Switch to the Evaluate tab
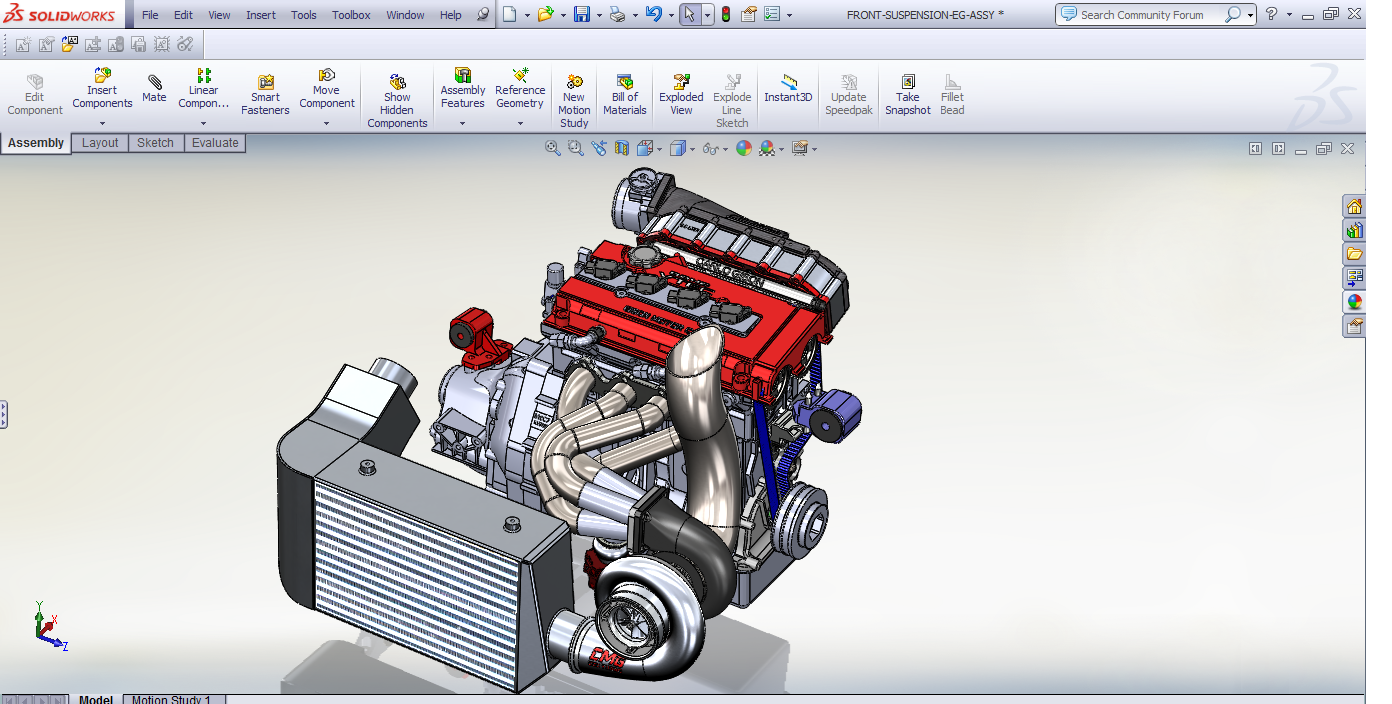This screenshot has width=1392, height=704. (215, 143)
